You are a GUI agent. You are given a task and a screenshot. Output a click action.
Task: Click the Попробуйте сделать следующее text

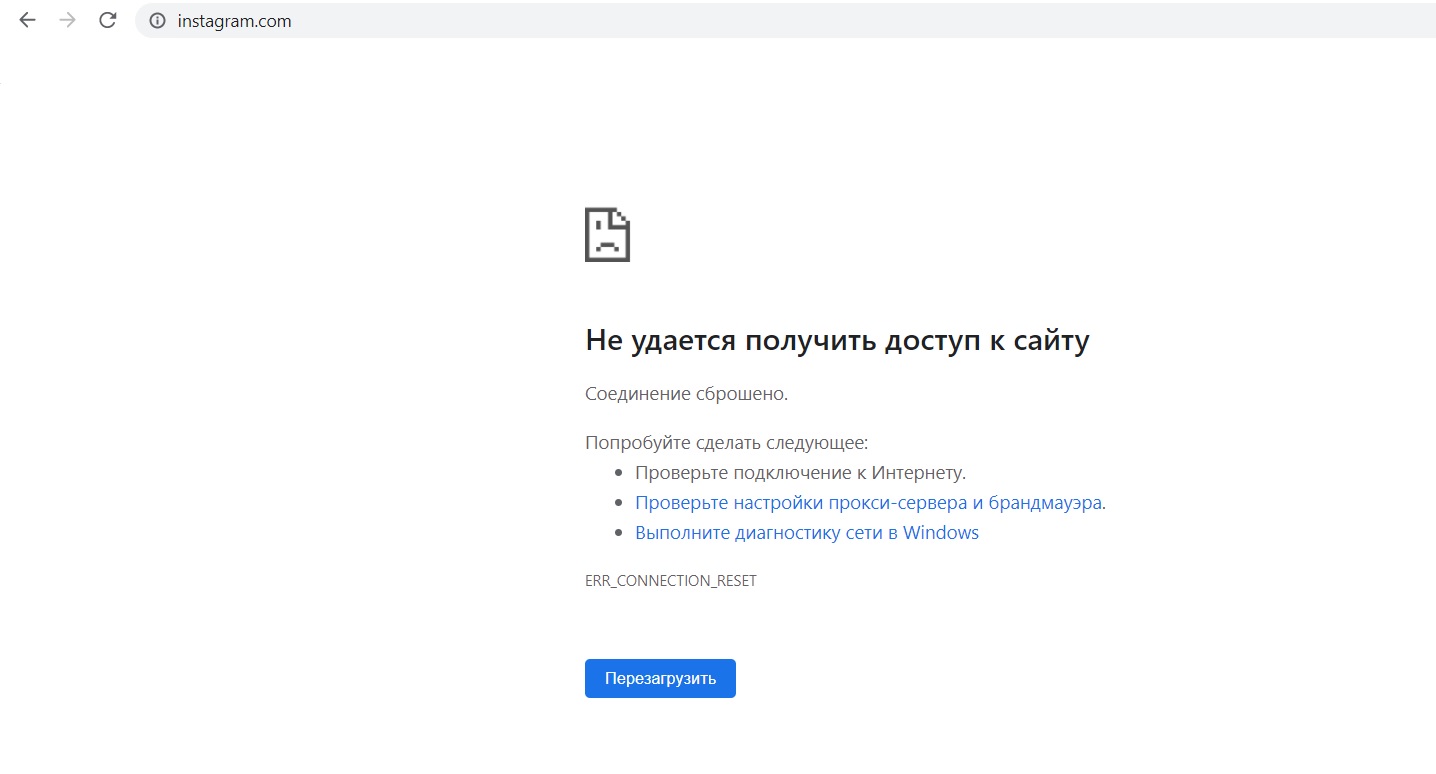[726, 443]
